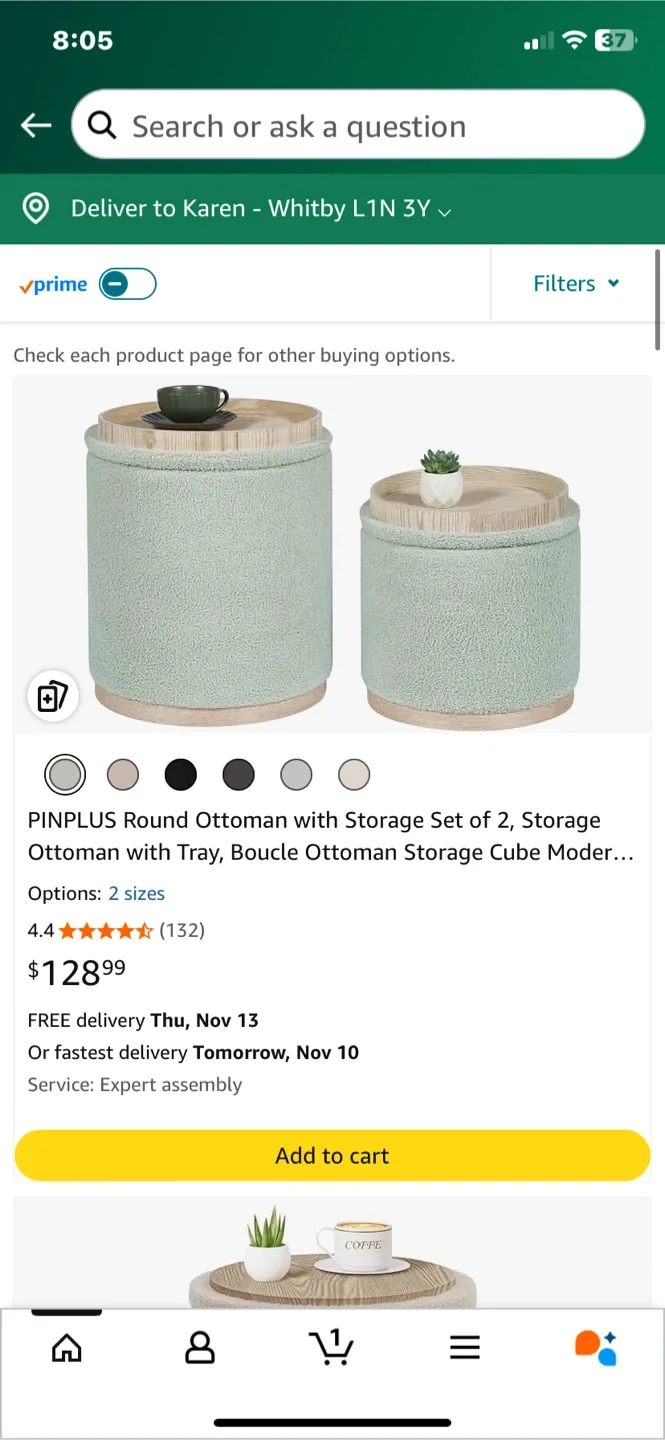The height and width of the screenshot is (1440, 665).
Task: Open the 2 sizes options link
Action: [x=137, y=893]
